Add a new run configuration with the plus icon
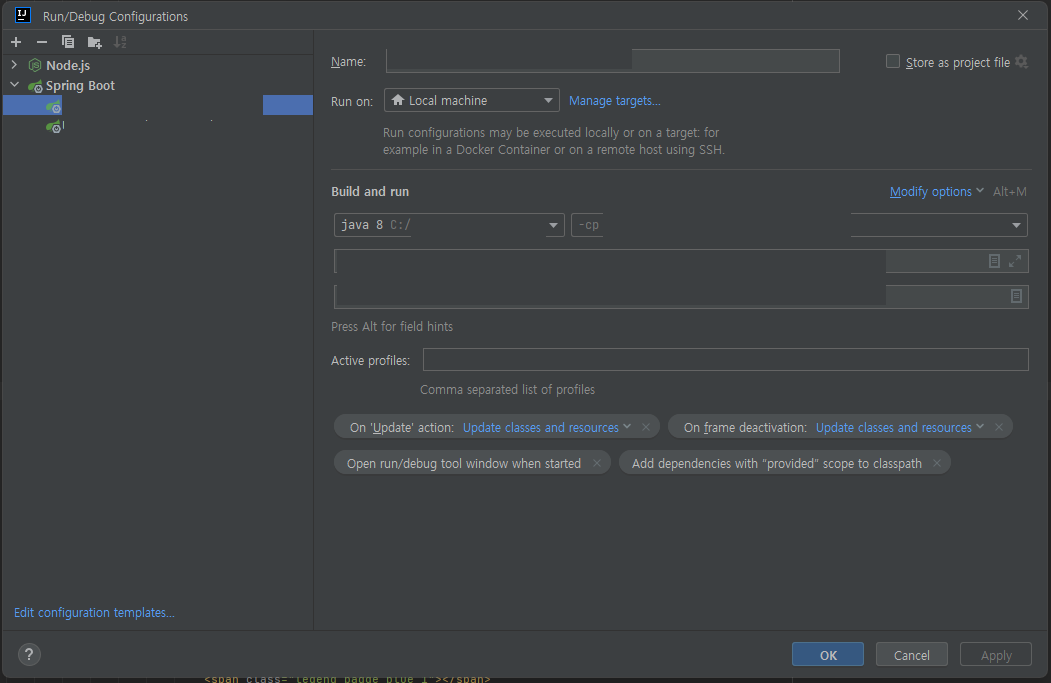Viewport: 1051px width, 683px height. click(16, 42)
